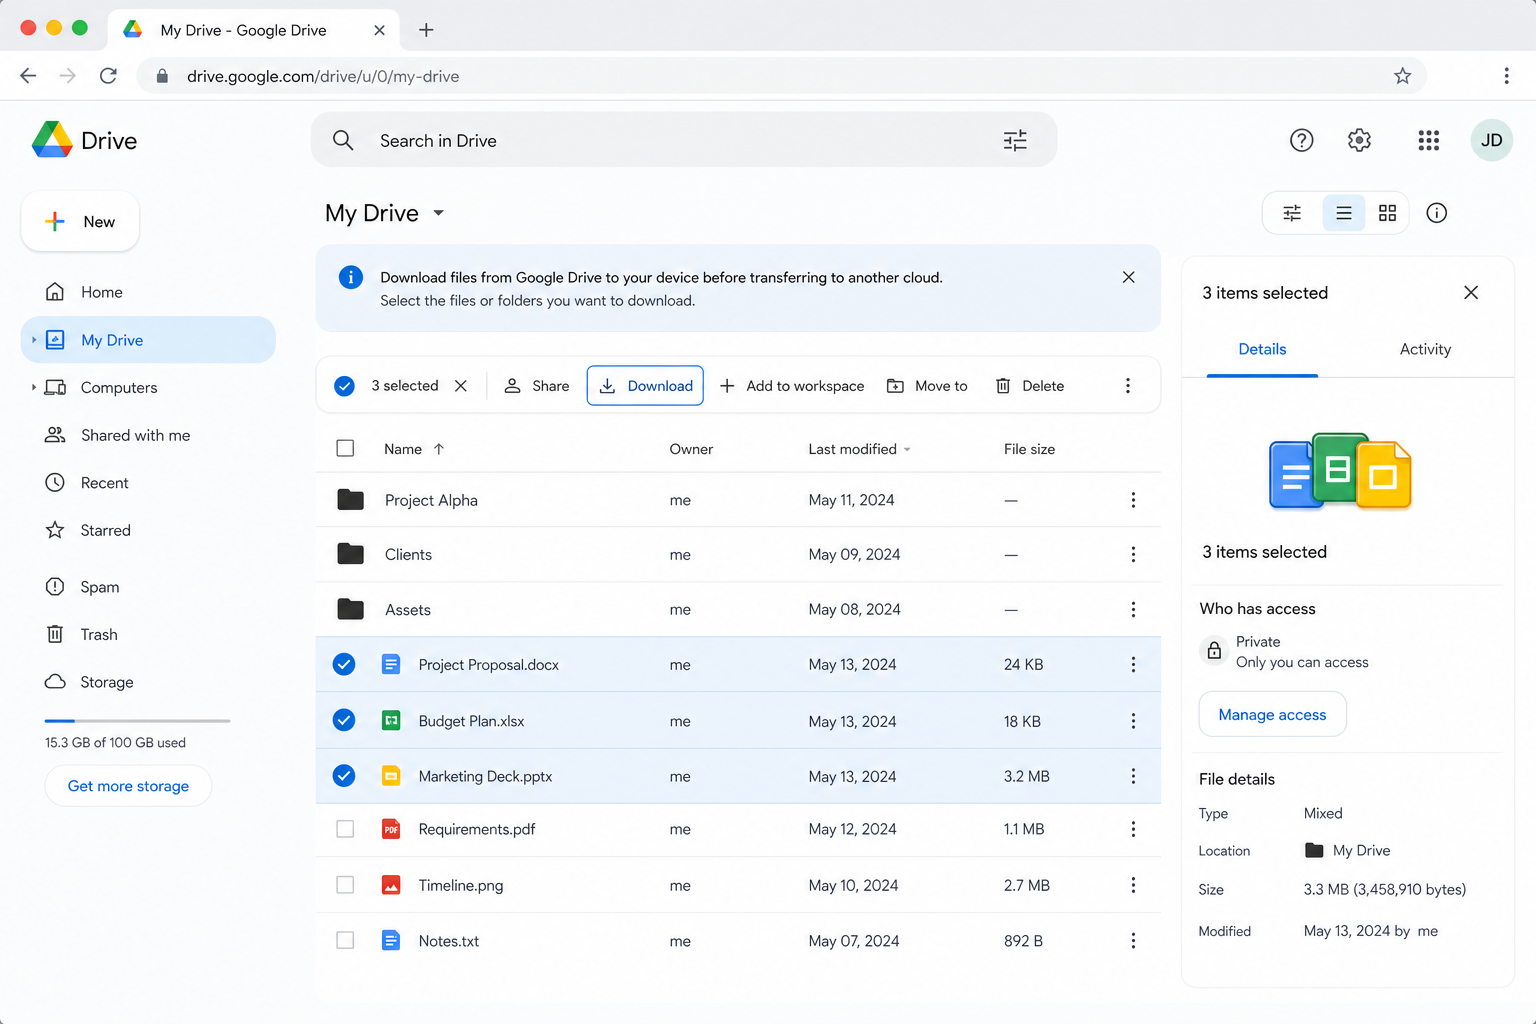Check the Requirements.pdf checkbox

[x=345, y=829]
